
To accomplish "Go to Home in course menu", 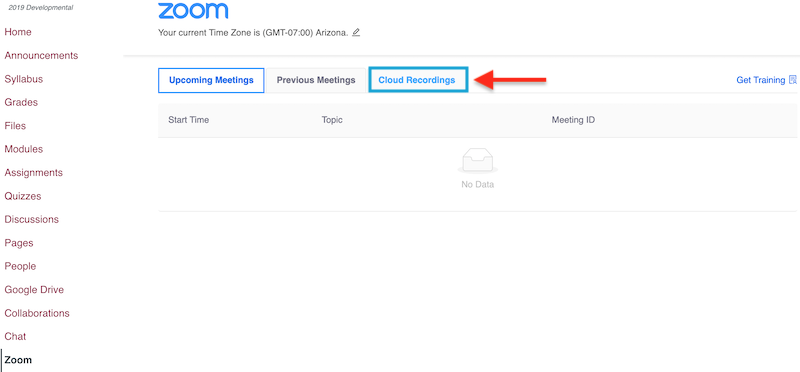I will (18, 32).
